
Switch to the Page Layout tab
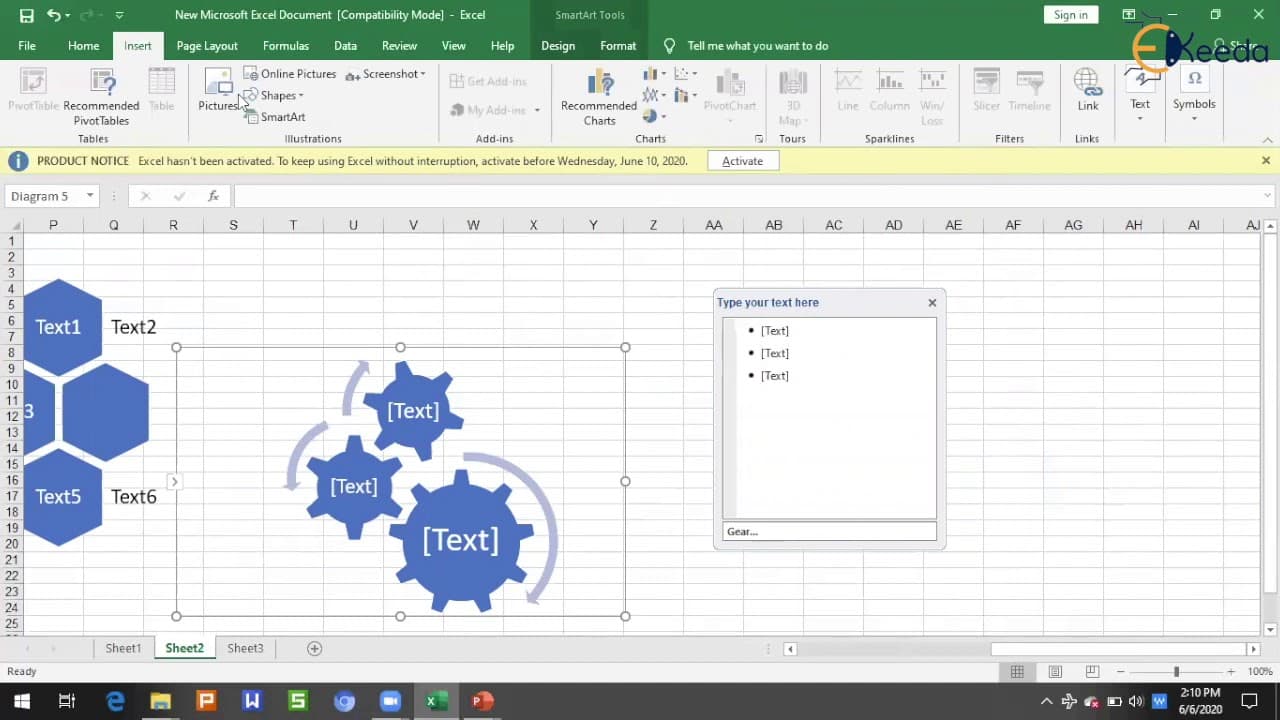click(207, 46)
